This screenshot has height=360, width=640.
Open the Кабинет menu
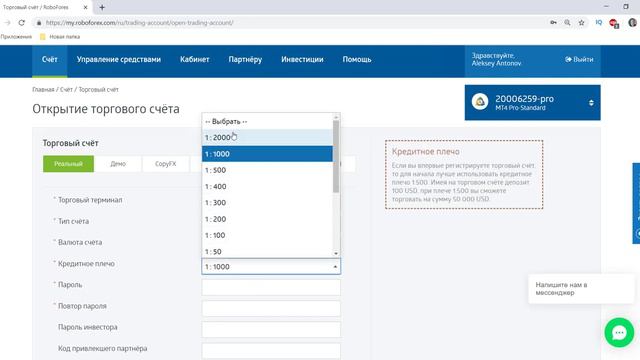(x=195, y=60)
